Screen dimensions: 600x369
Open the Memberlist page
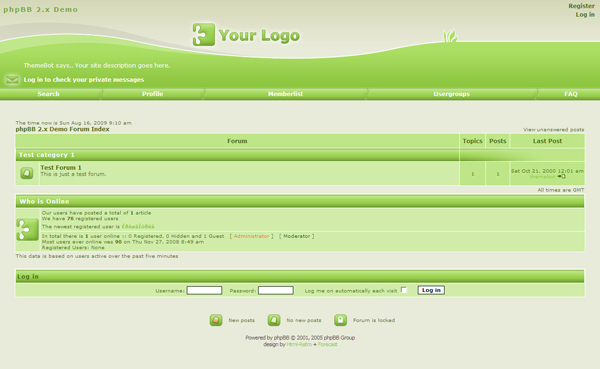tap(285, 94)
